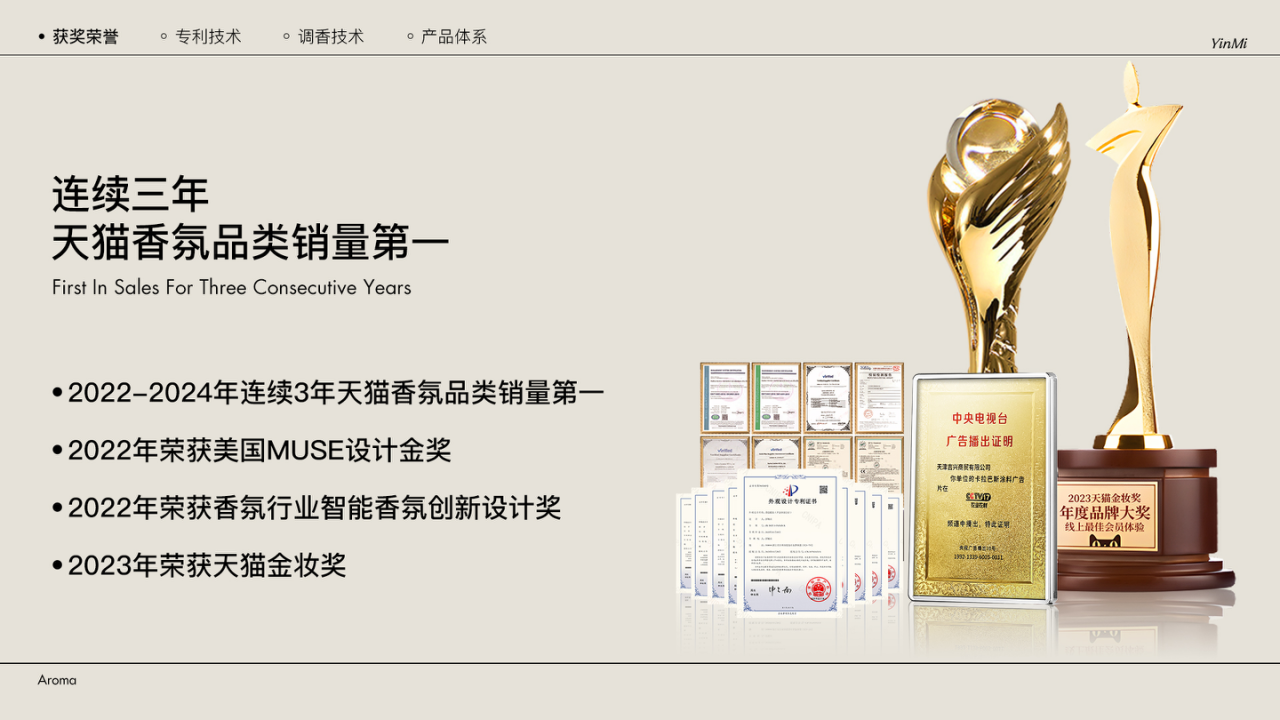Select the subtitle 'First In Sales For Three Consecutive Years'
1280x720 pixels.
(232, 288)
